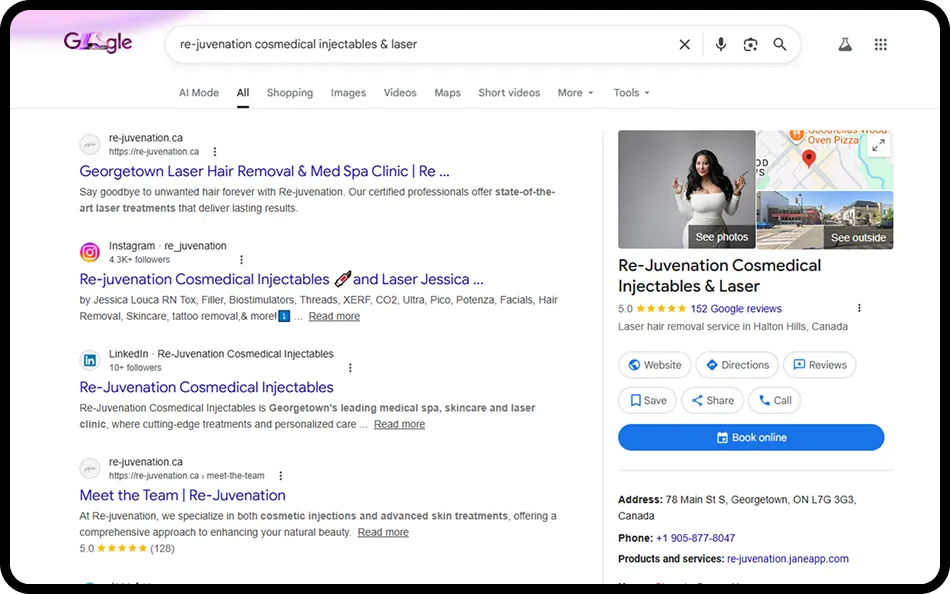The height and width of the screenshot is (594, 950).
Task: Open options for the re-juvenation.ca first result
Action: (x=214, y=152)
